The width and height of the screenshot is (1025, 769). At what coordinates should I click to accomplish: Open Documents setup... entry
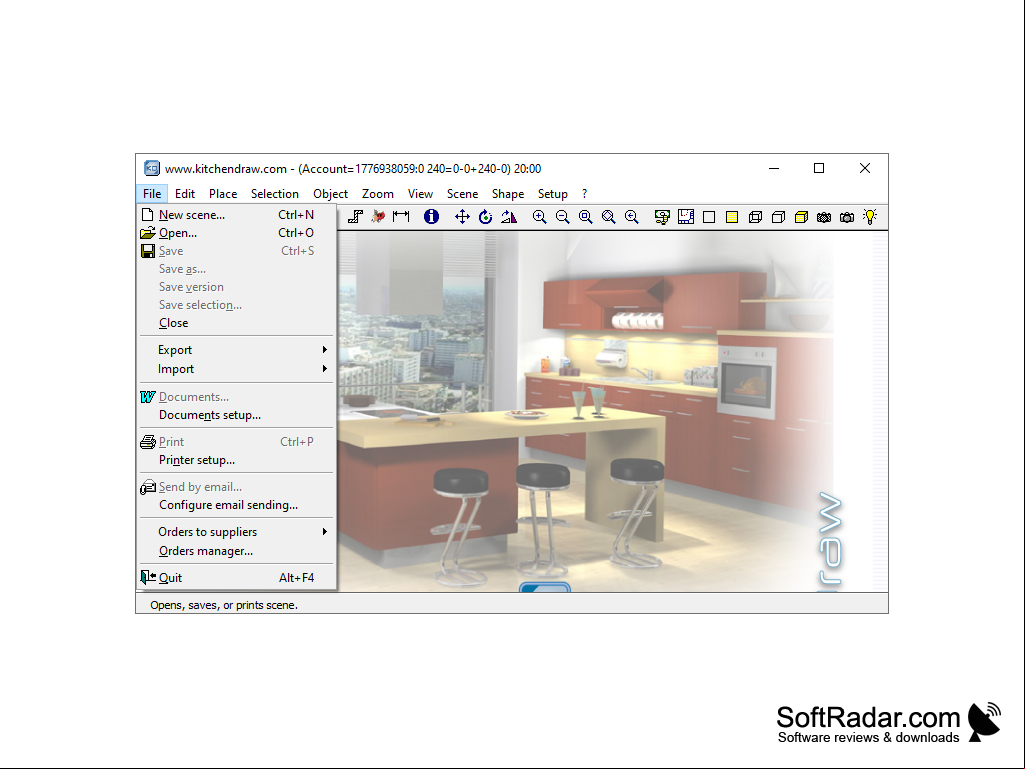pyautogui.click(x=237, y=415)
